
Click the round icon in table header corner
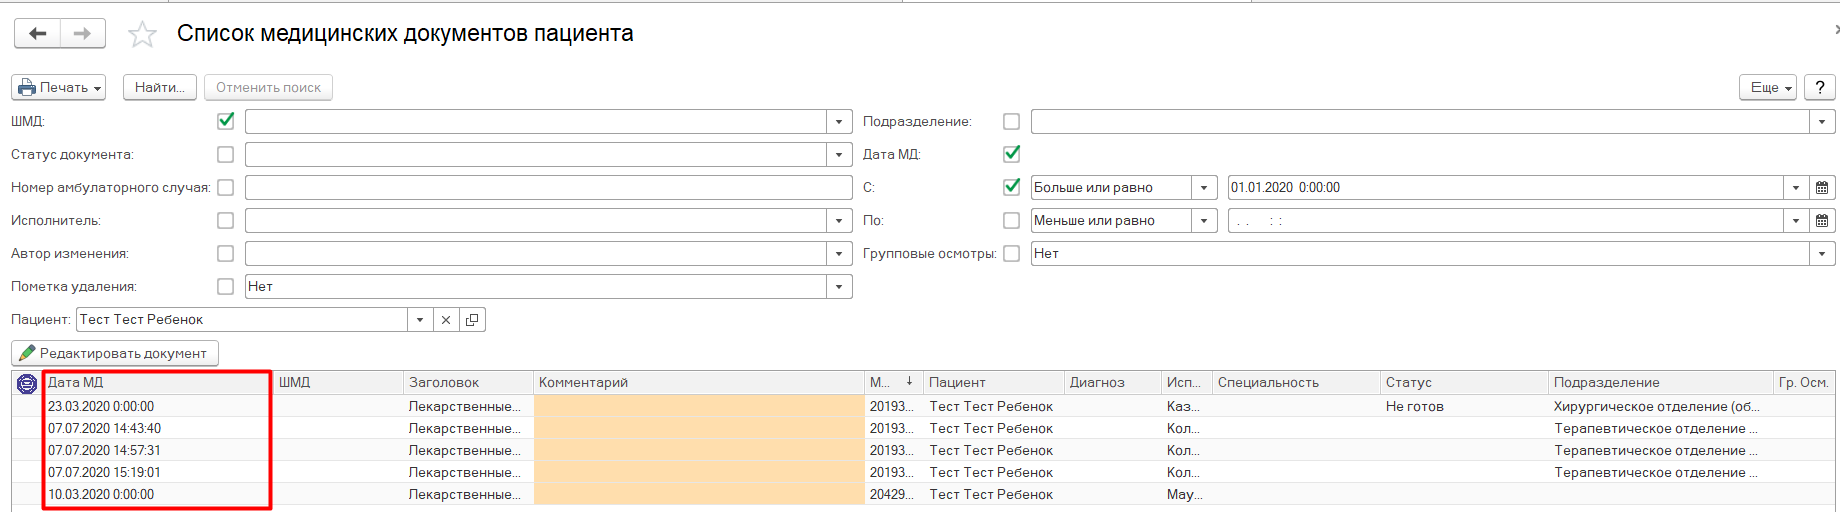(27, 383)
